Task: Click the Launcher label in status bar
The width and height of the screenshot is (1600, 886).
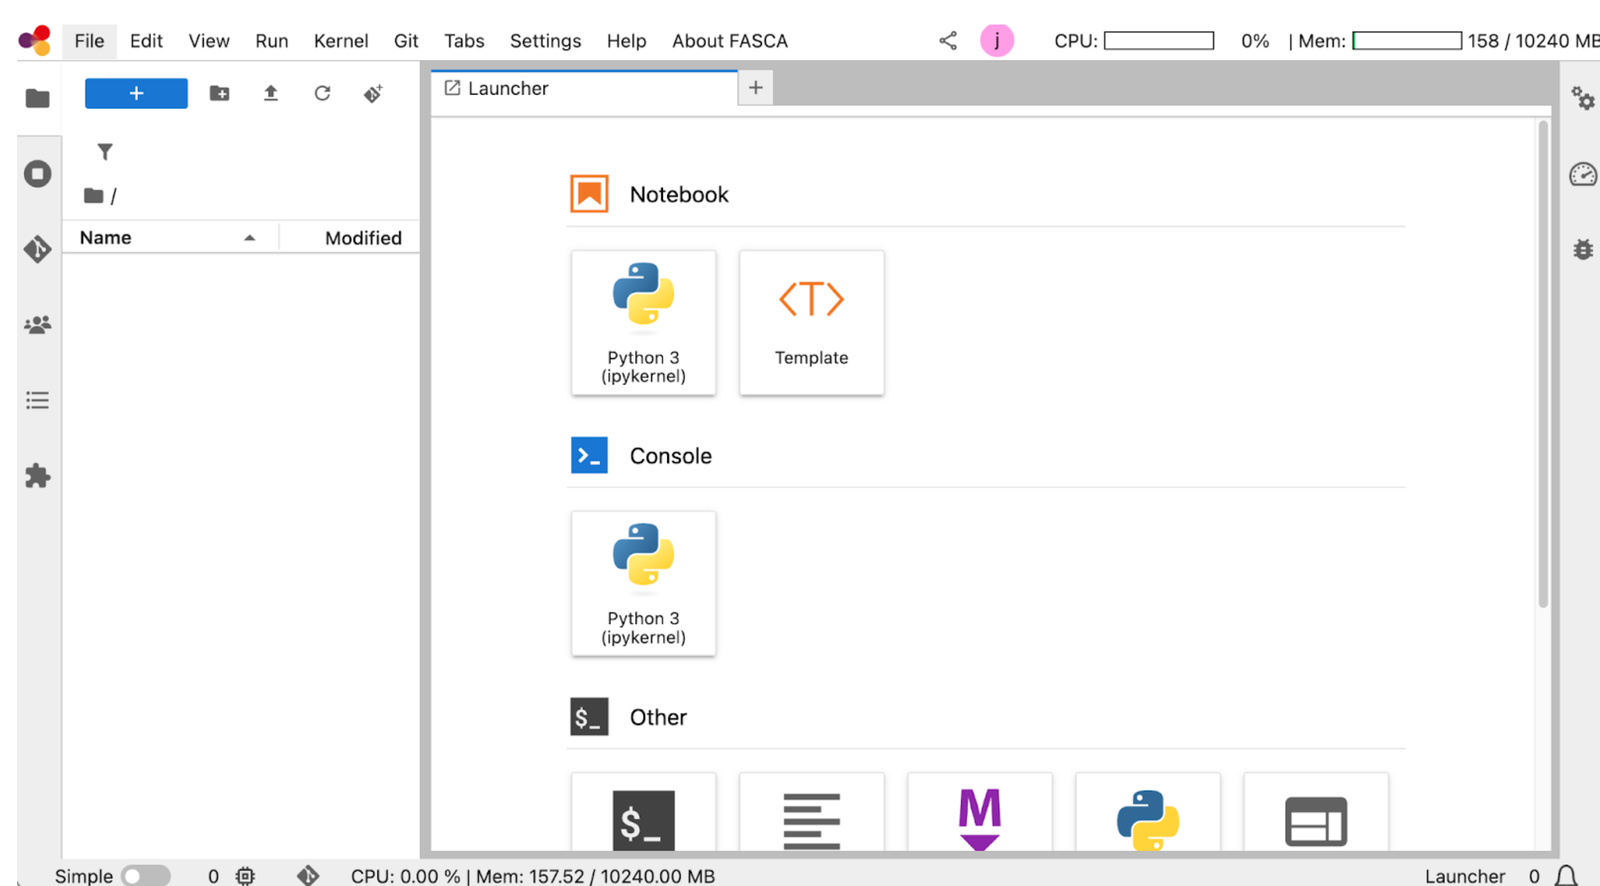Action: click(1465, 876)
